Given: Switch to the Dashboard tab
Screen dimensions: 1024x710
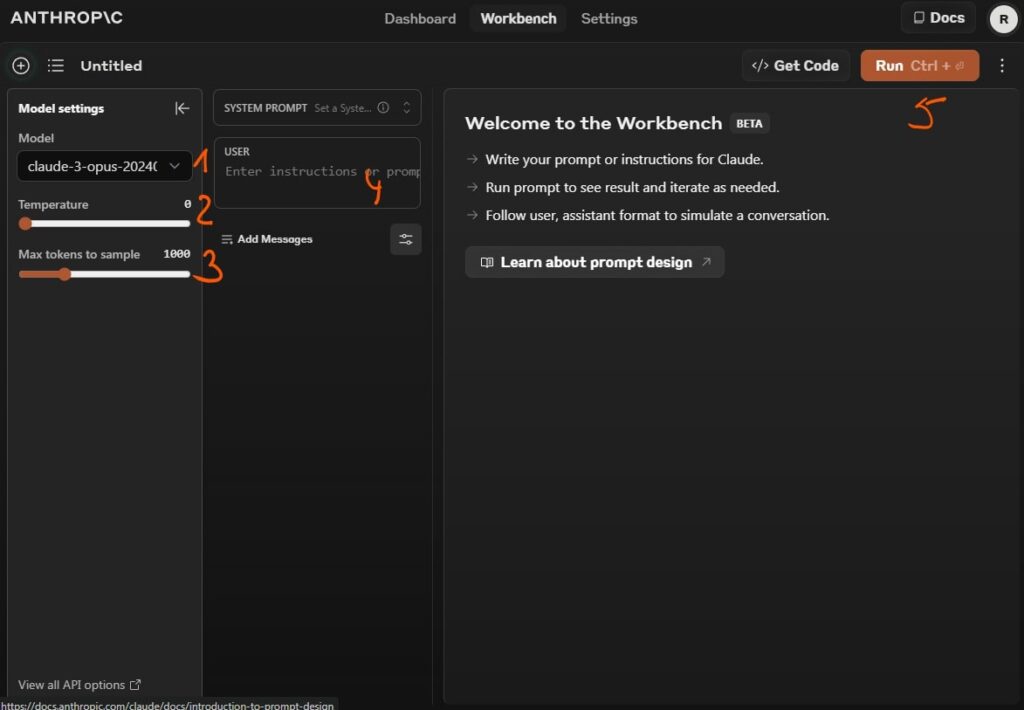Looking at the screenshot, I should coord(420,19).
